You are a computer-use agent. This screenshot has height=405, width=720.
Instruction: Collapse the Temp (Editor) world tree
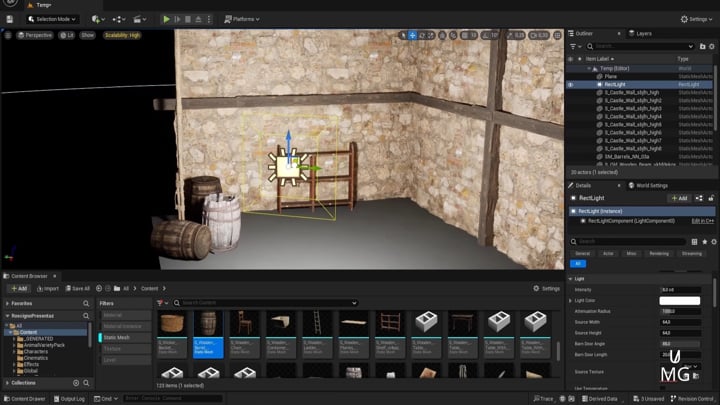point(589,68)
